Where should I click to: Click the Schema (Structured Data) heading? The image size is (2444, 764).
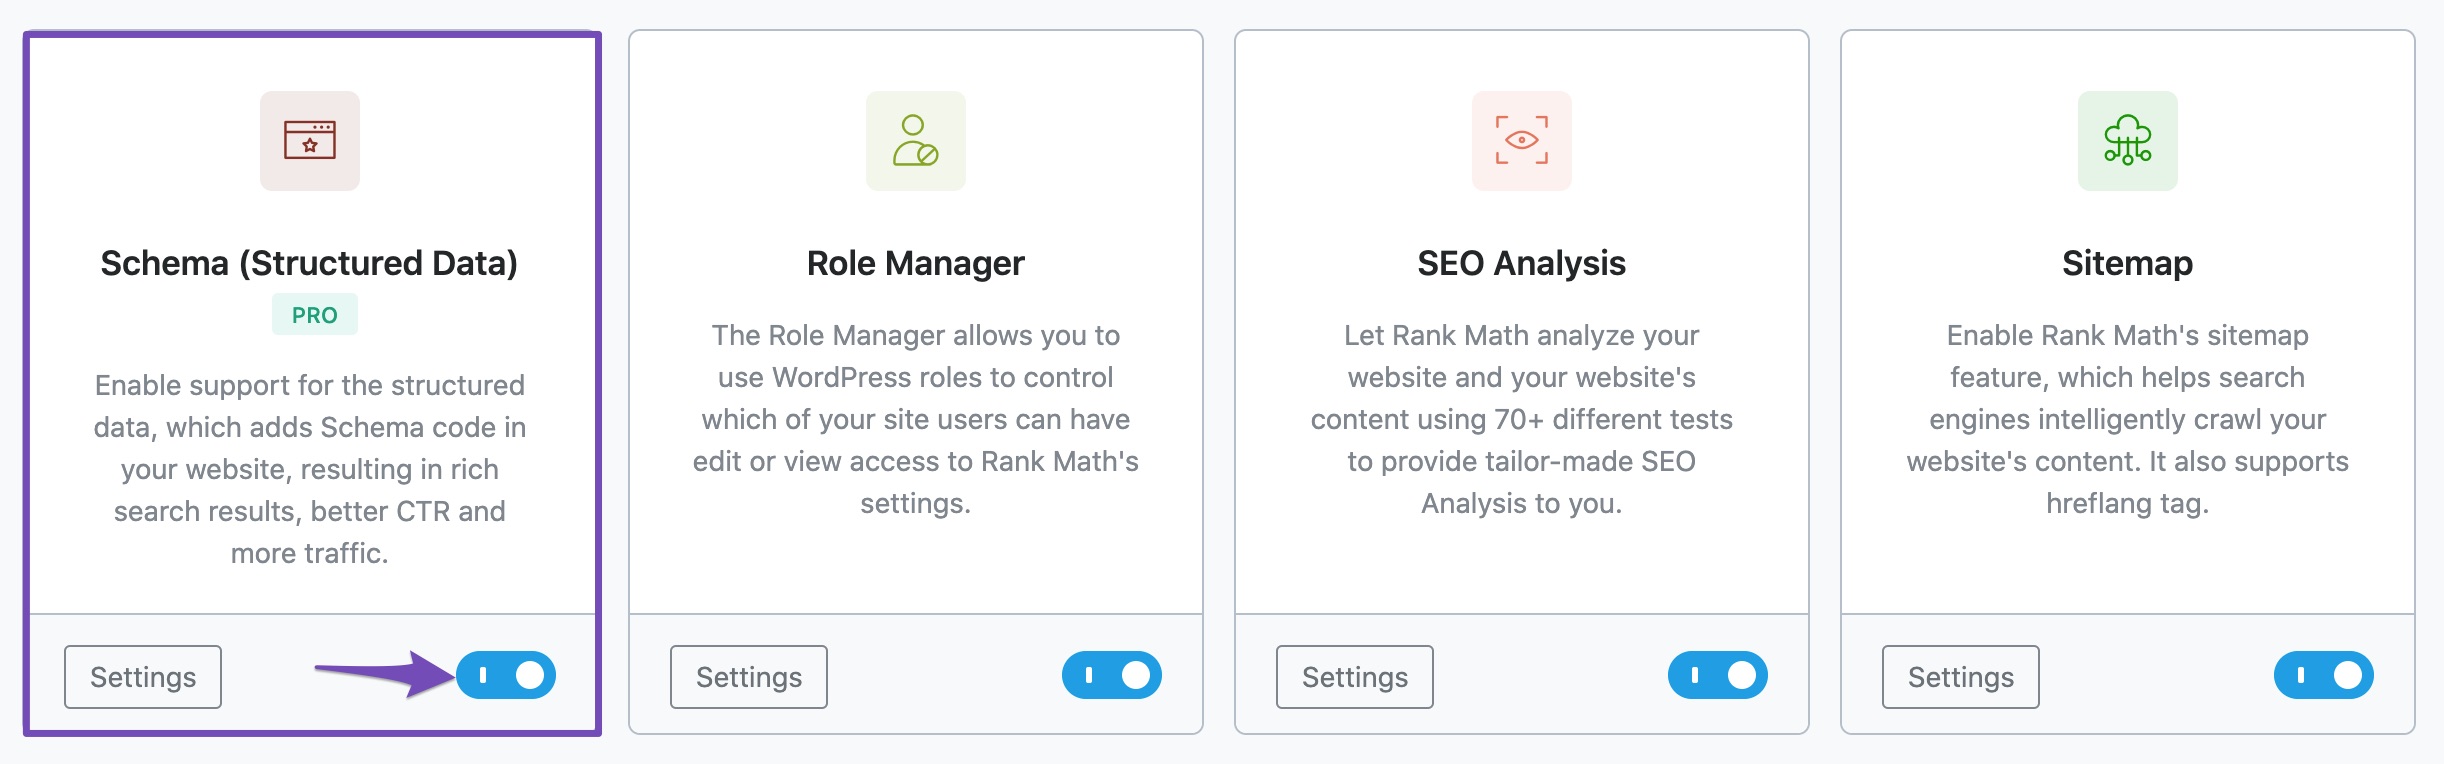pos(311,262)
